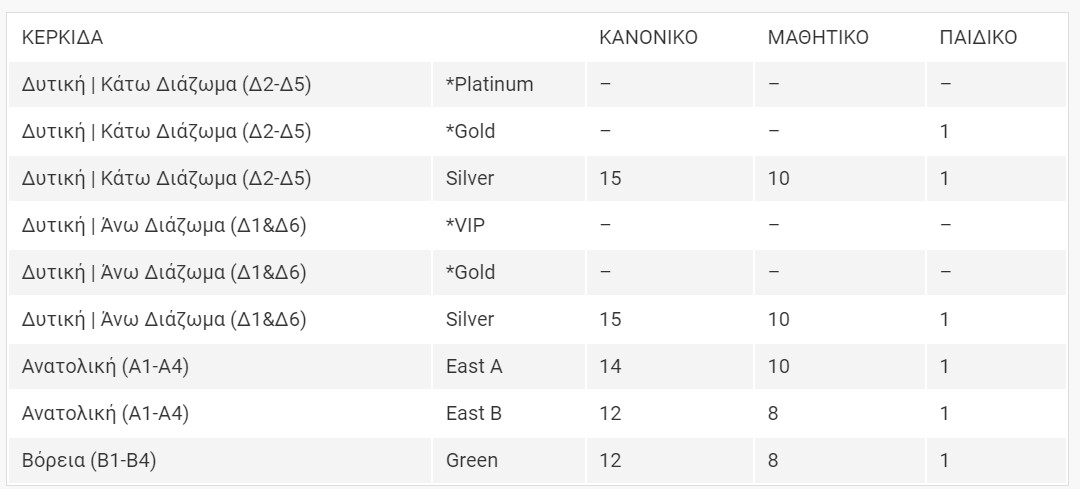1080x489 pixels.
Task: Click the ΜΑΘΗΤΙΚΟ column header
Action: [x=818, y=37]
